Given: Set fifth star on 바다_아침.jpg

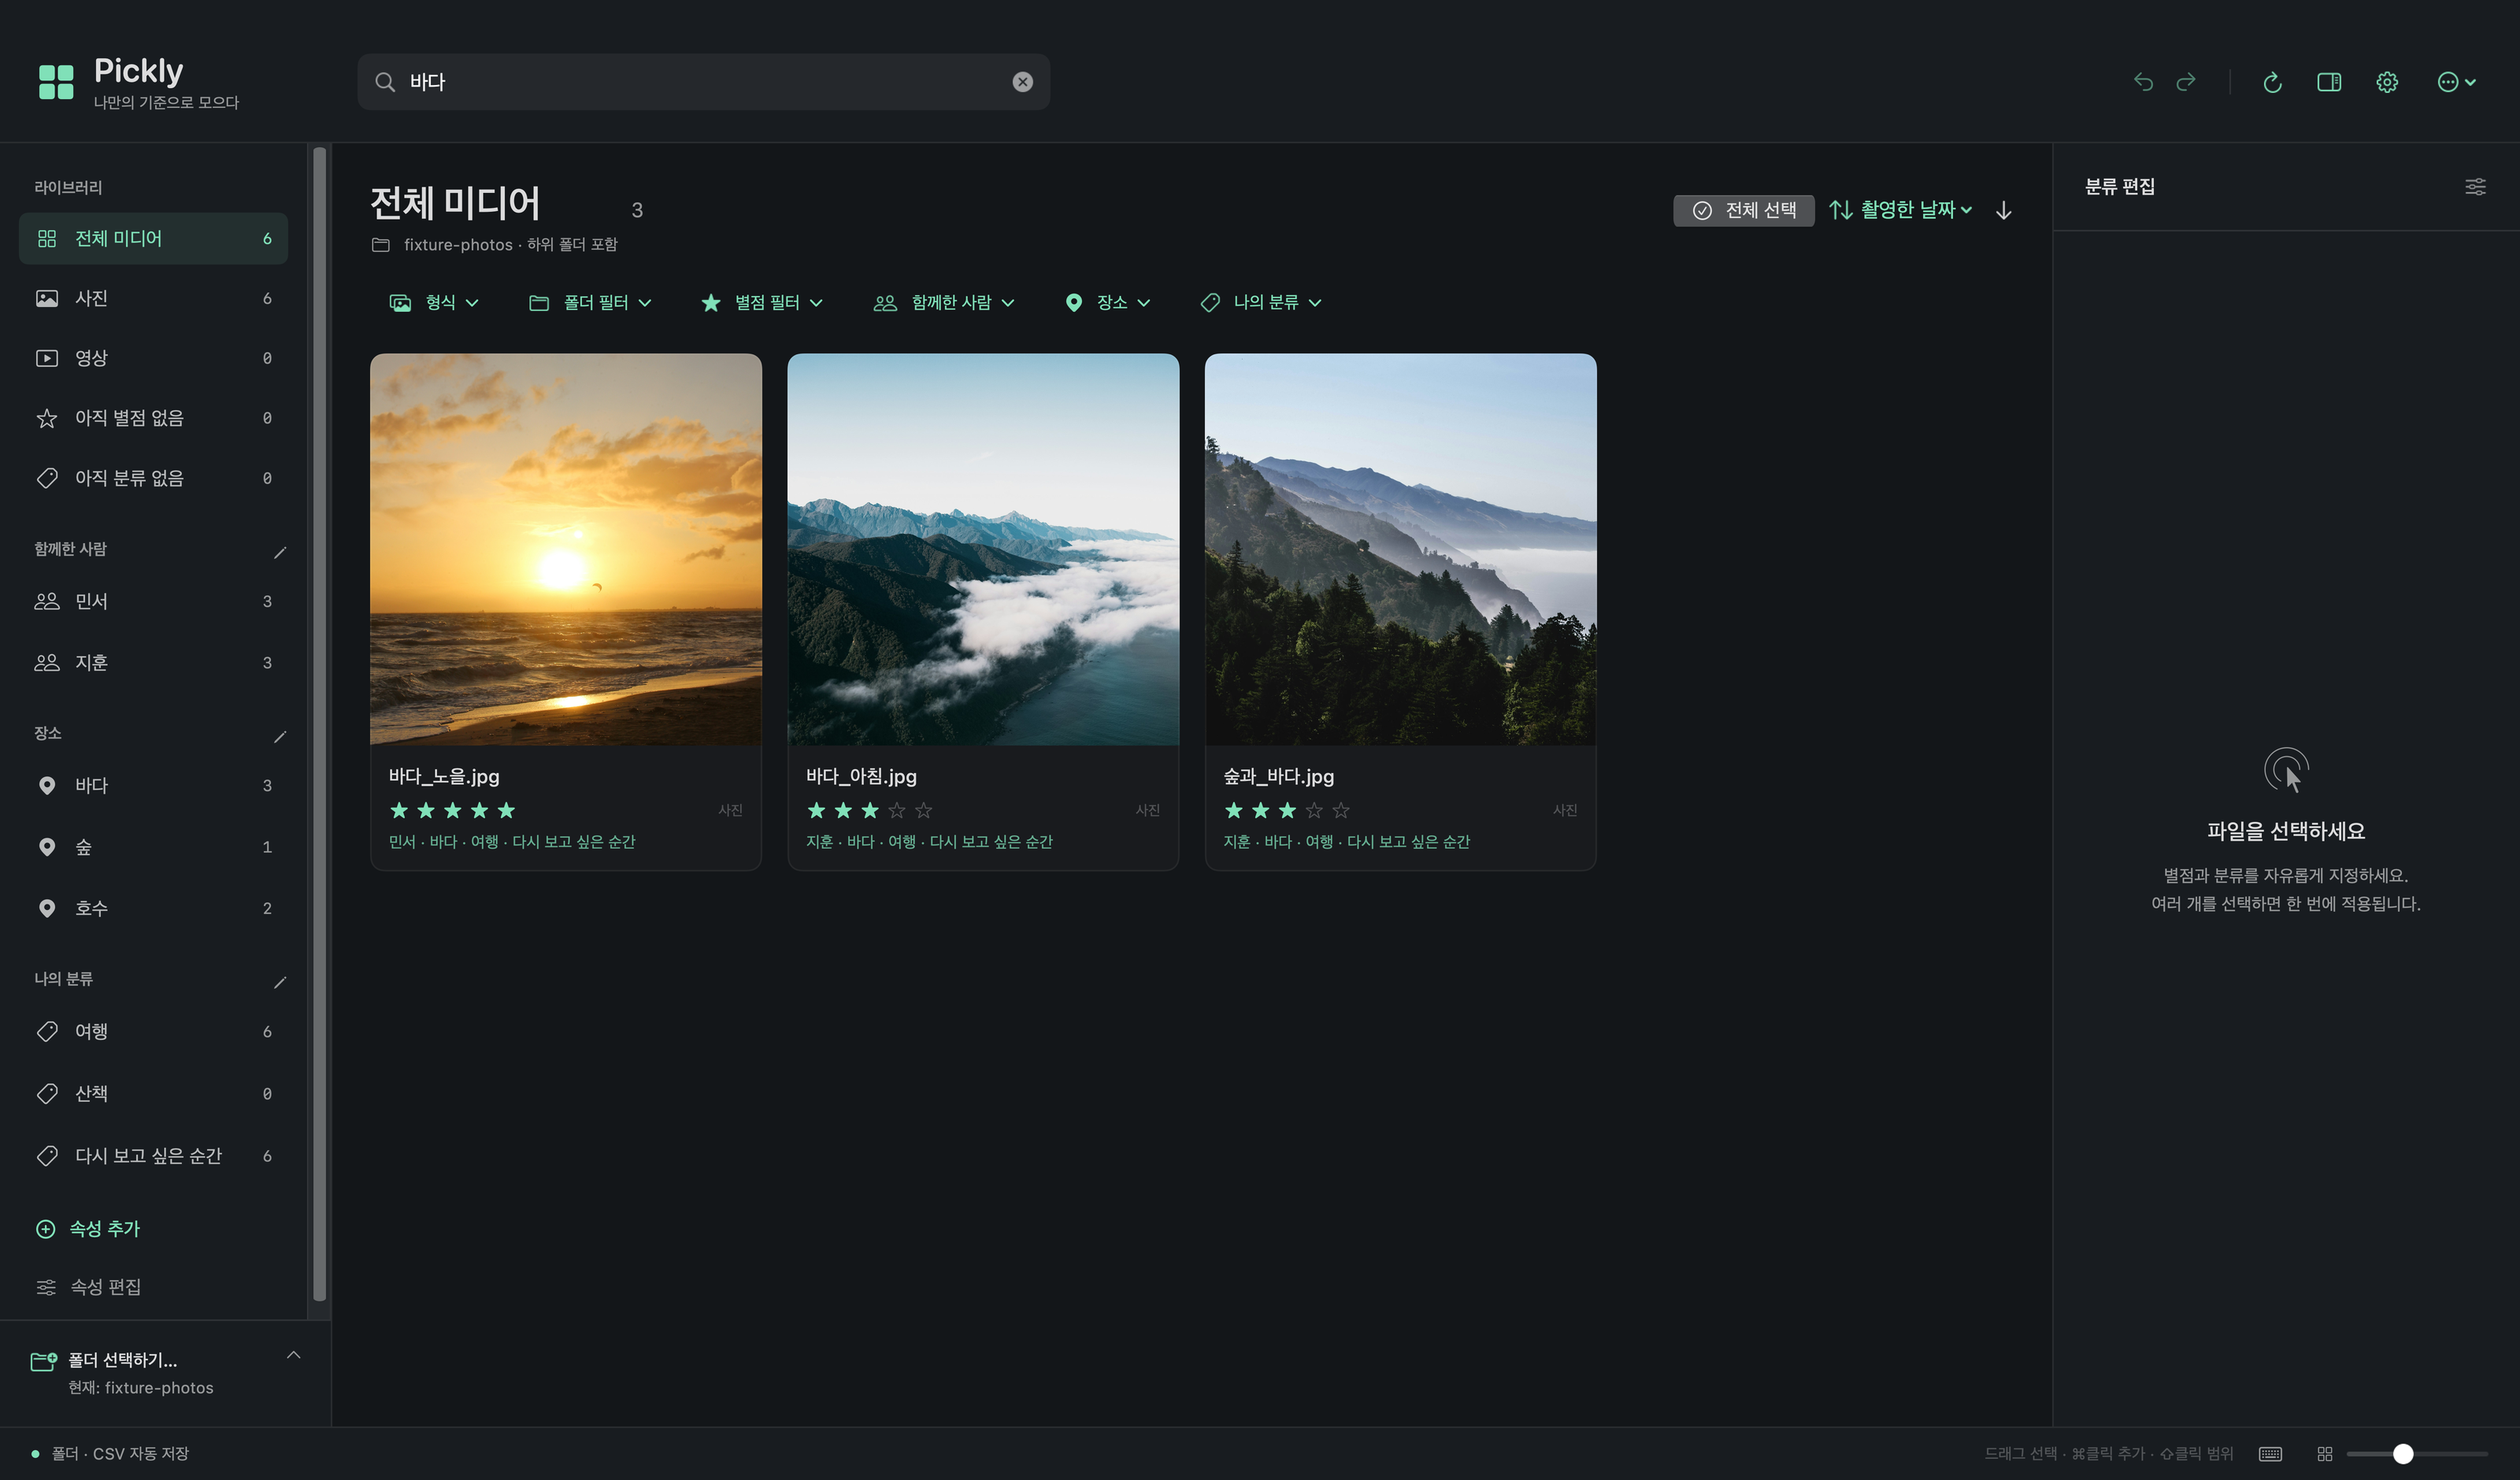Looking at the screenshot, I should tap(923, 810).
